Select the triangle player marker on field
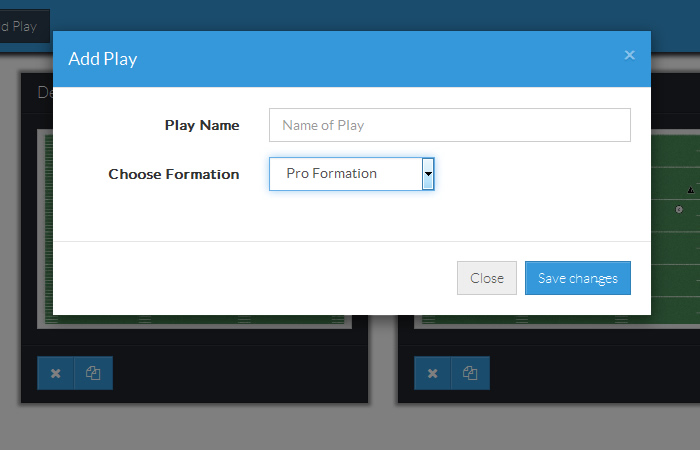Viewport: 700px width, 450px height. [690, 189]
